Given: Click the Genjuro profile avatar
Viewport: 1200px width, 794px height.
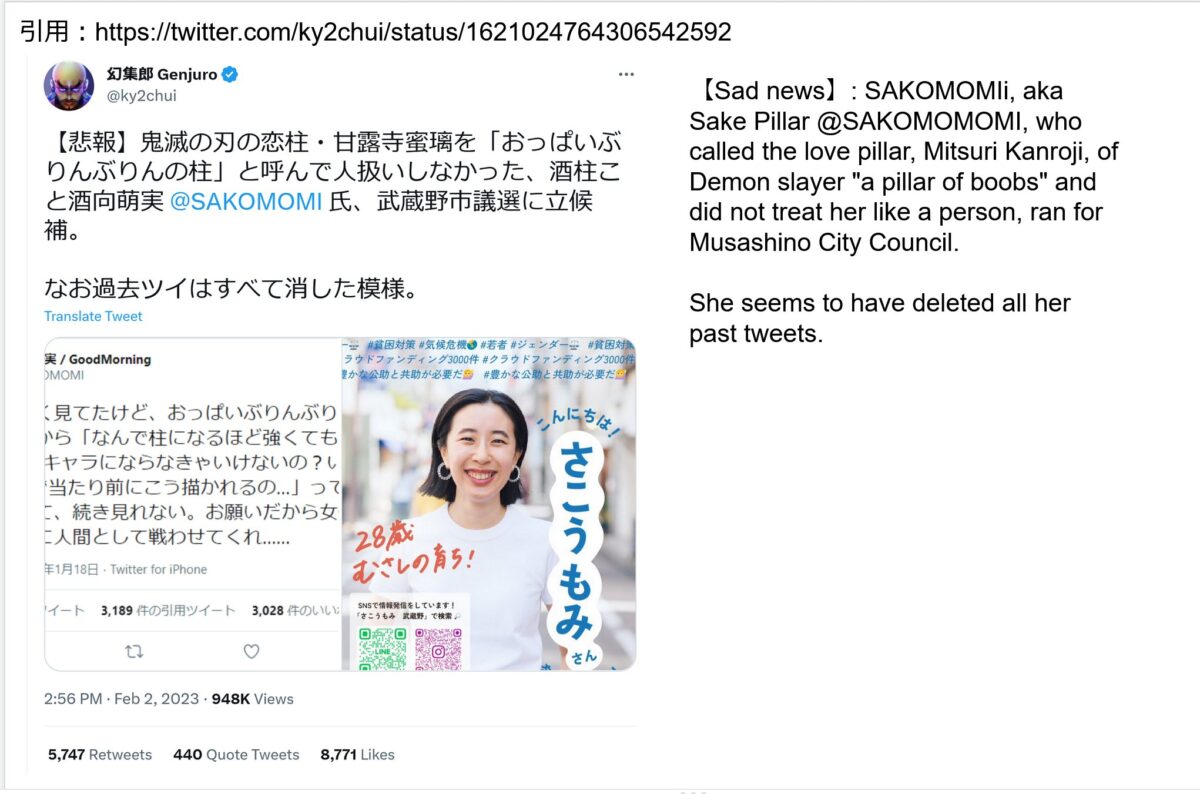Looking at the screenshot, I should pos(69,85).
